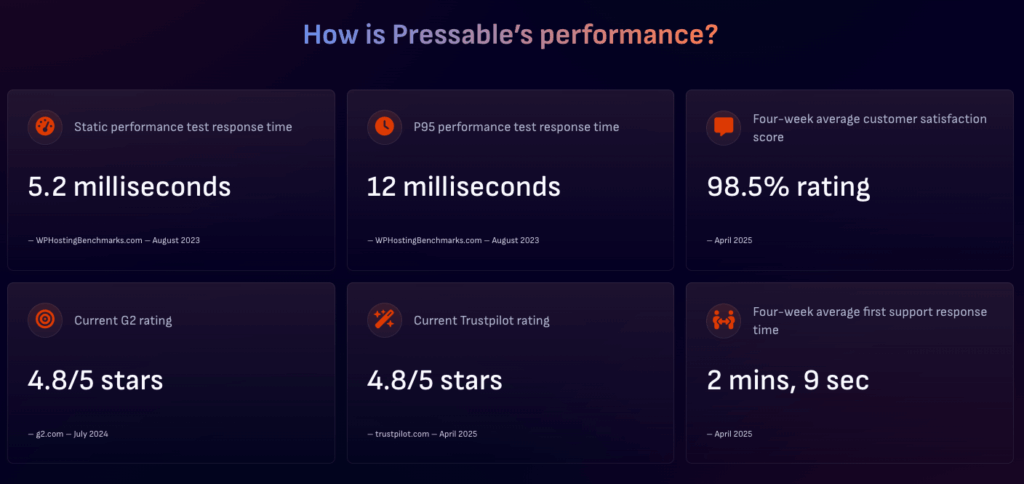1024x484 pixels.
Task: Click the target icon beside G2 rating
Action: pyautogui.click(x=44, y=320)
